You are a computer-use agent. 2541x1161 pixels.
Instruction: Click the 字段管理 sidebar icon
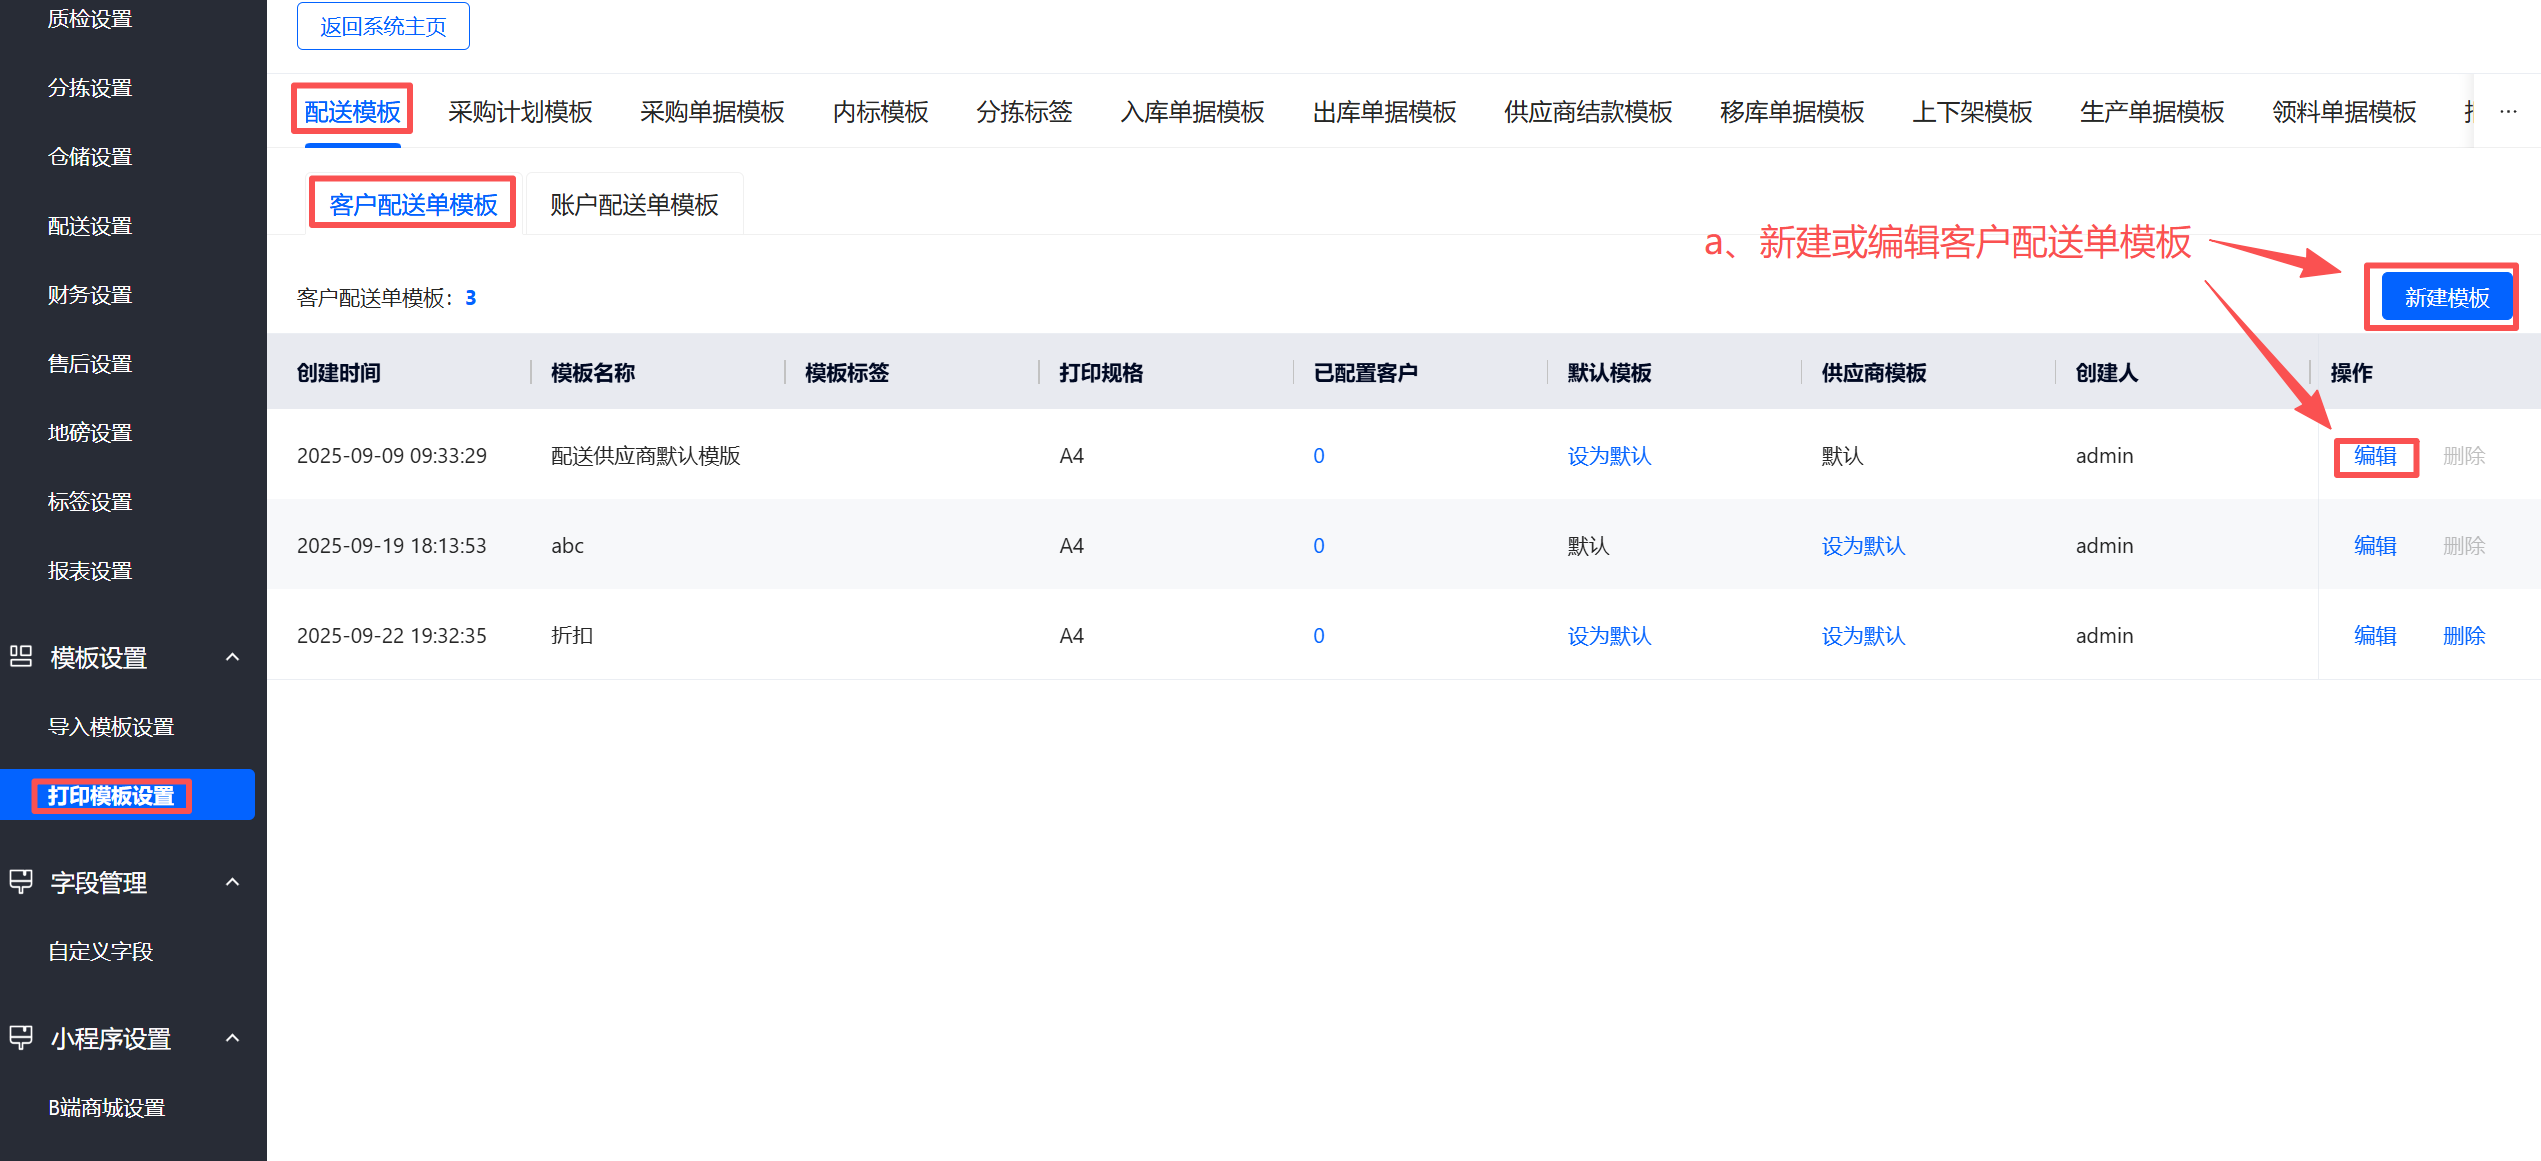21,882
